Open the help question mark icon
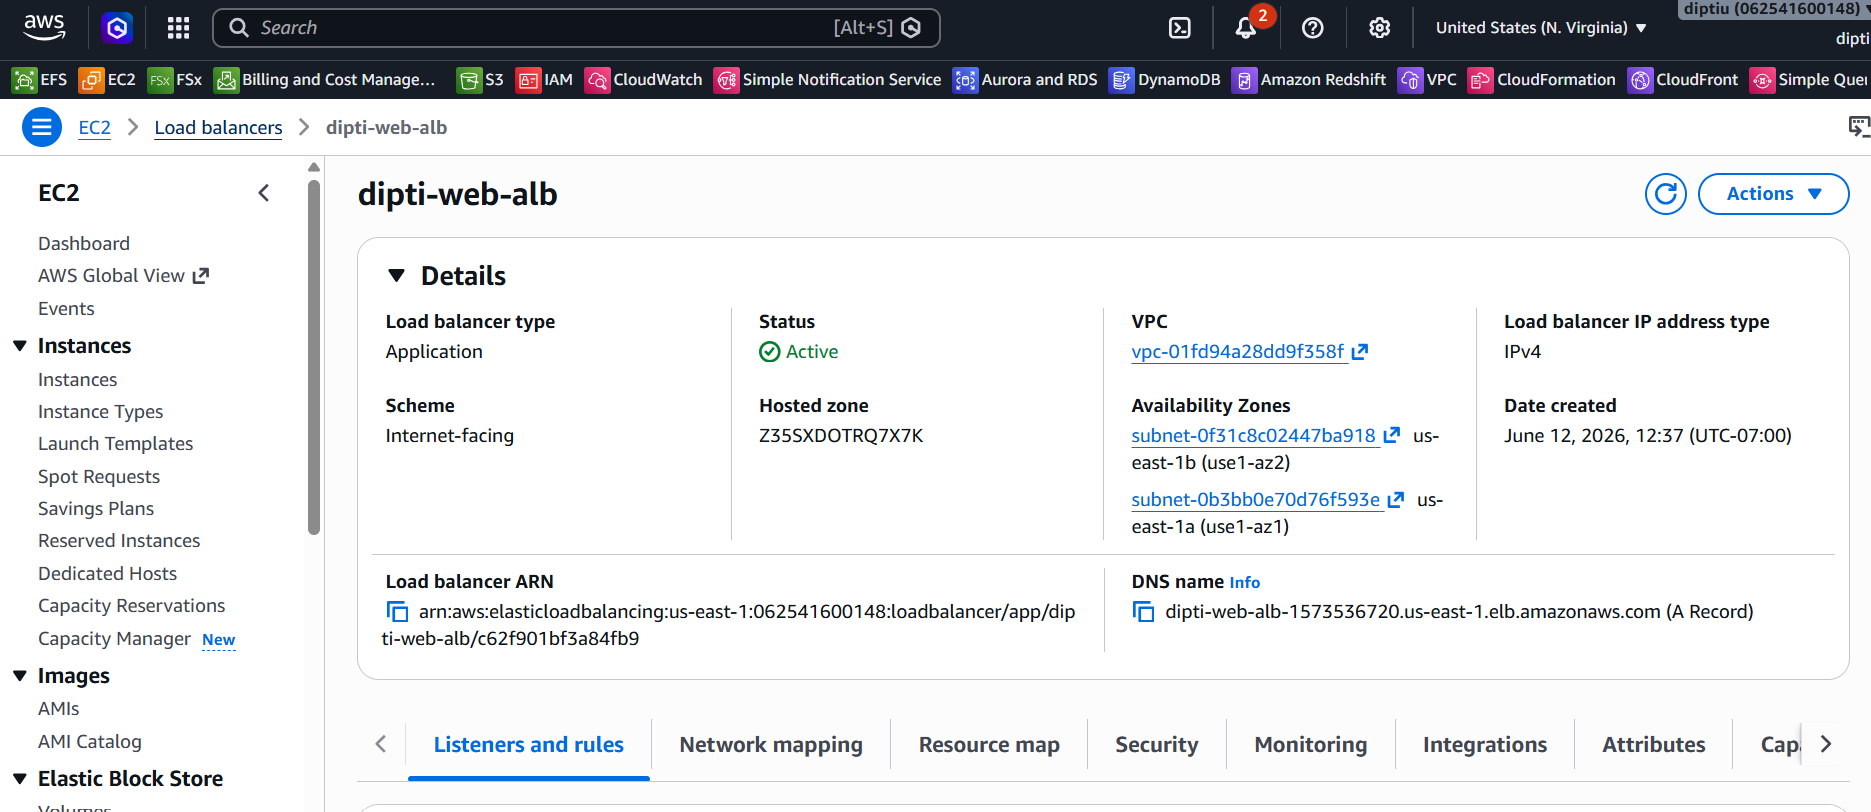The width and height of the screenshot is (1871, 812). click(1313, 28)
